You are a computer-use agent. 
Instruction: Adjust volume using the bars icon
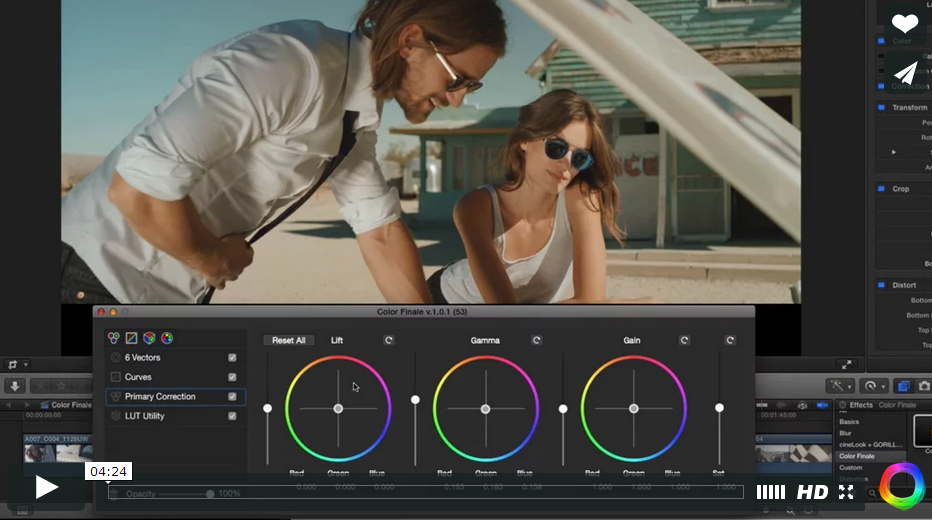(x=770, y=492)
